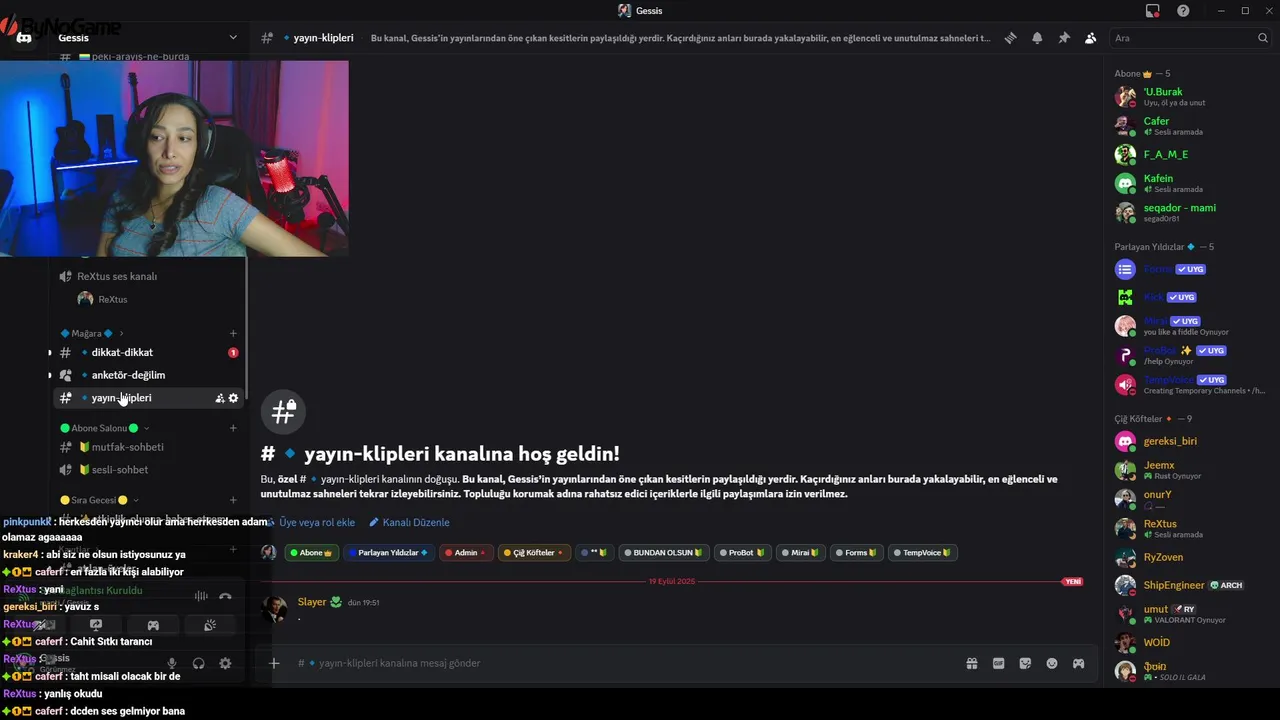Open ShipEngineer member profile
This screenshot has width=1280, height=720.
tap(1187, 585)
